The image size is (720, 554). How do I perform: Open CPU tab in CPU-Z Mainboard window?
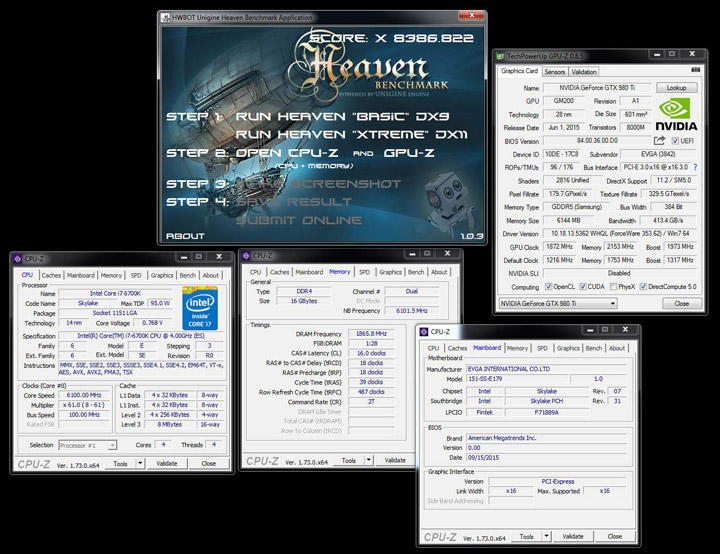pyautogui.click(x=433, y=348)
